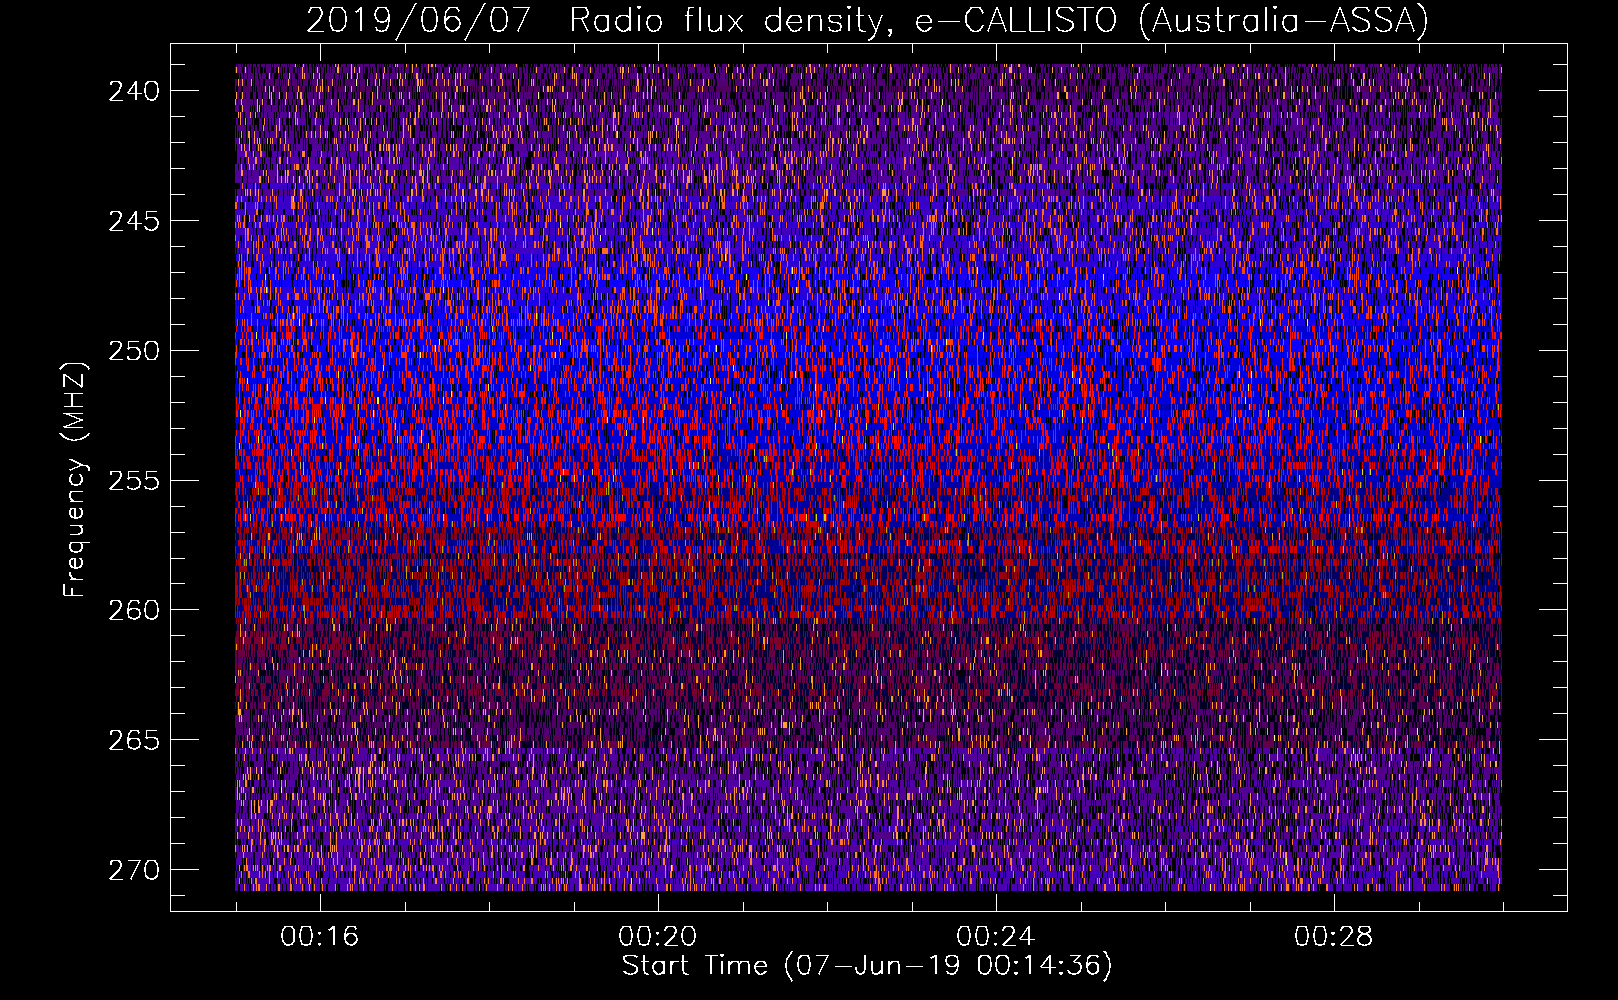This screenshot has height=1000, width=1618.
Task: Select the 245 frequency tick label
Action: pyautogui.click(x=133, y=221)
